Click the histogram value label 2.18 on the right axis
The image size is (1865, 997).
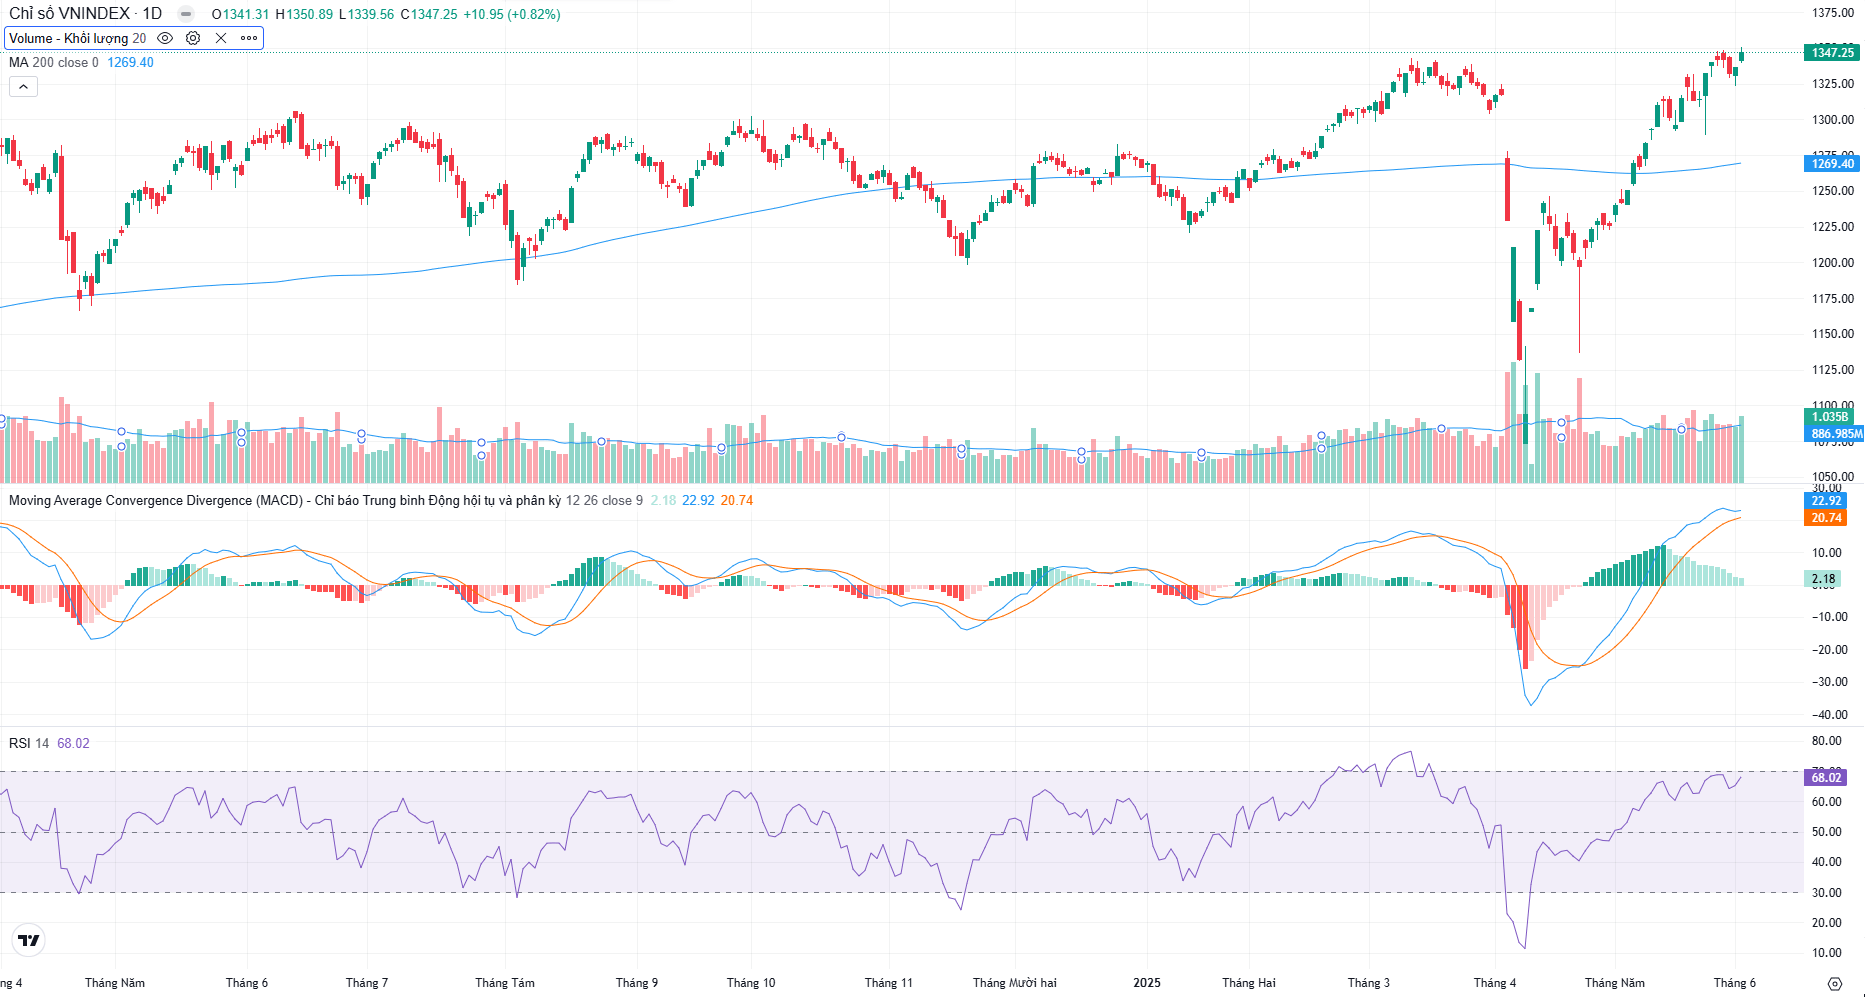coord(1824,579)
